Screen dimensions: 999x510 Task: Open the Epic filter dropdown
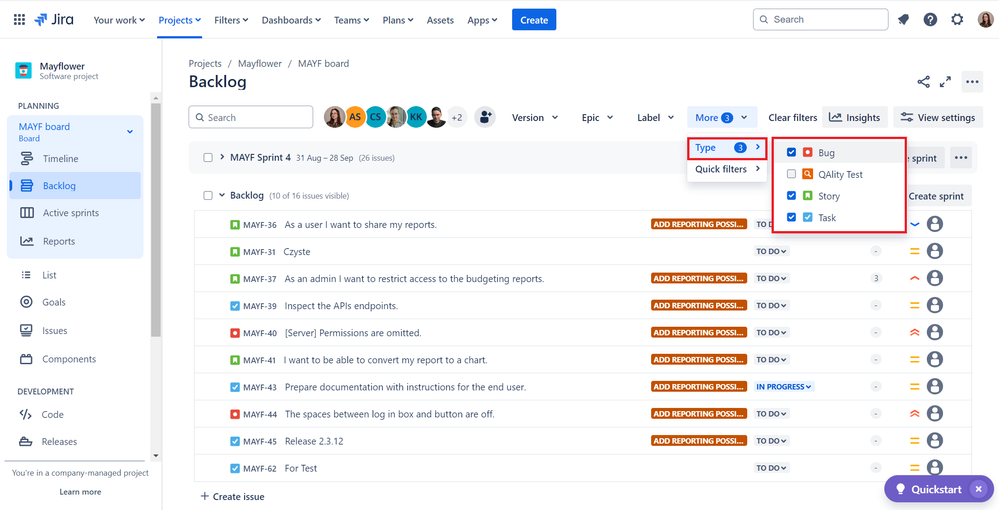[597, 117]
